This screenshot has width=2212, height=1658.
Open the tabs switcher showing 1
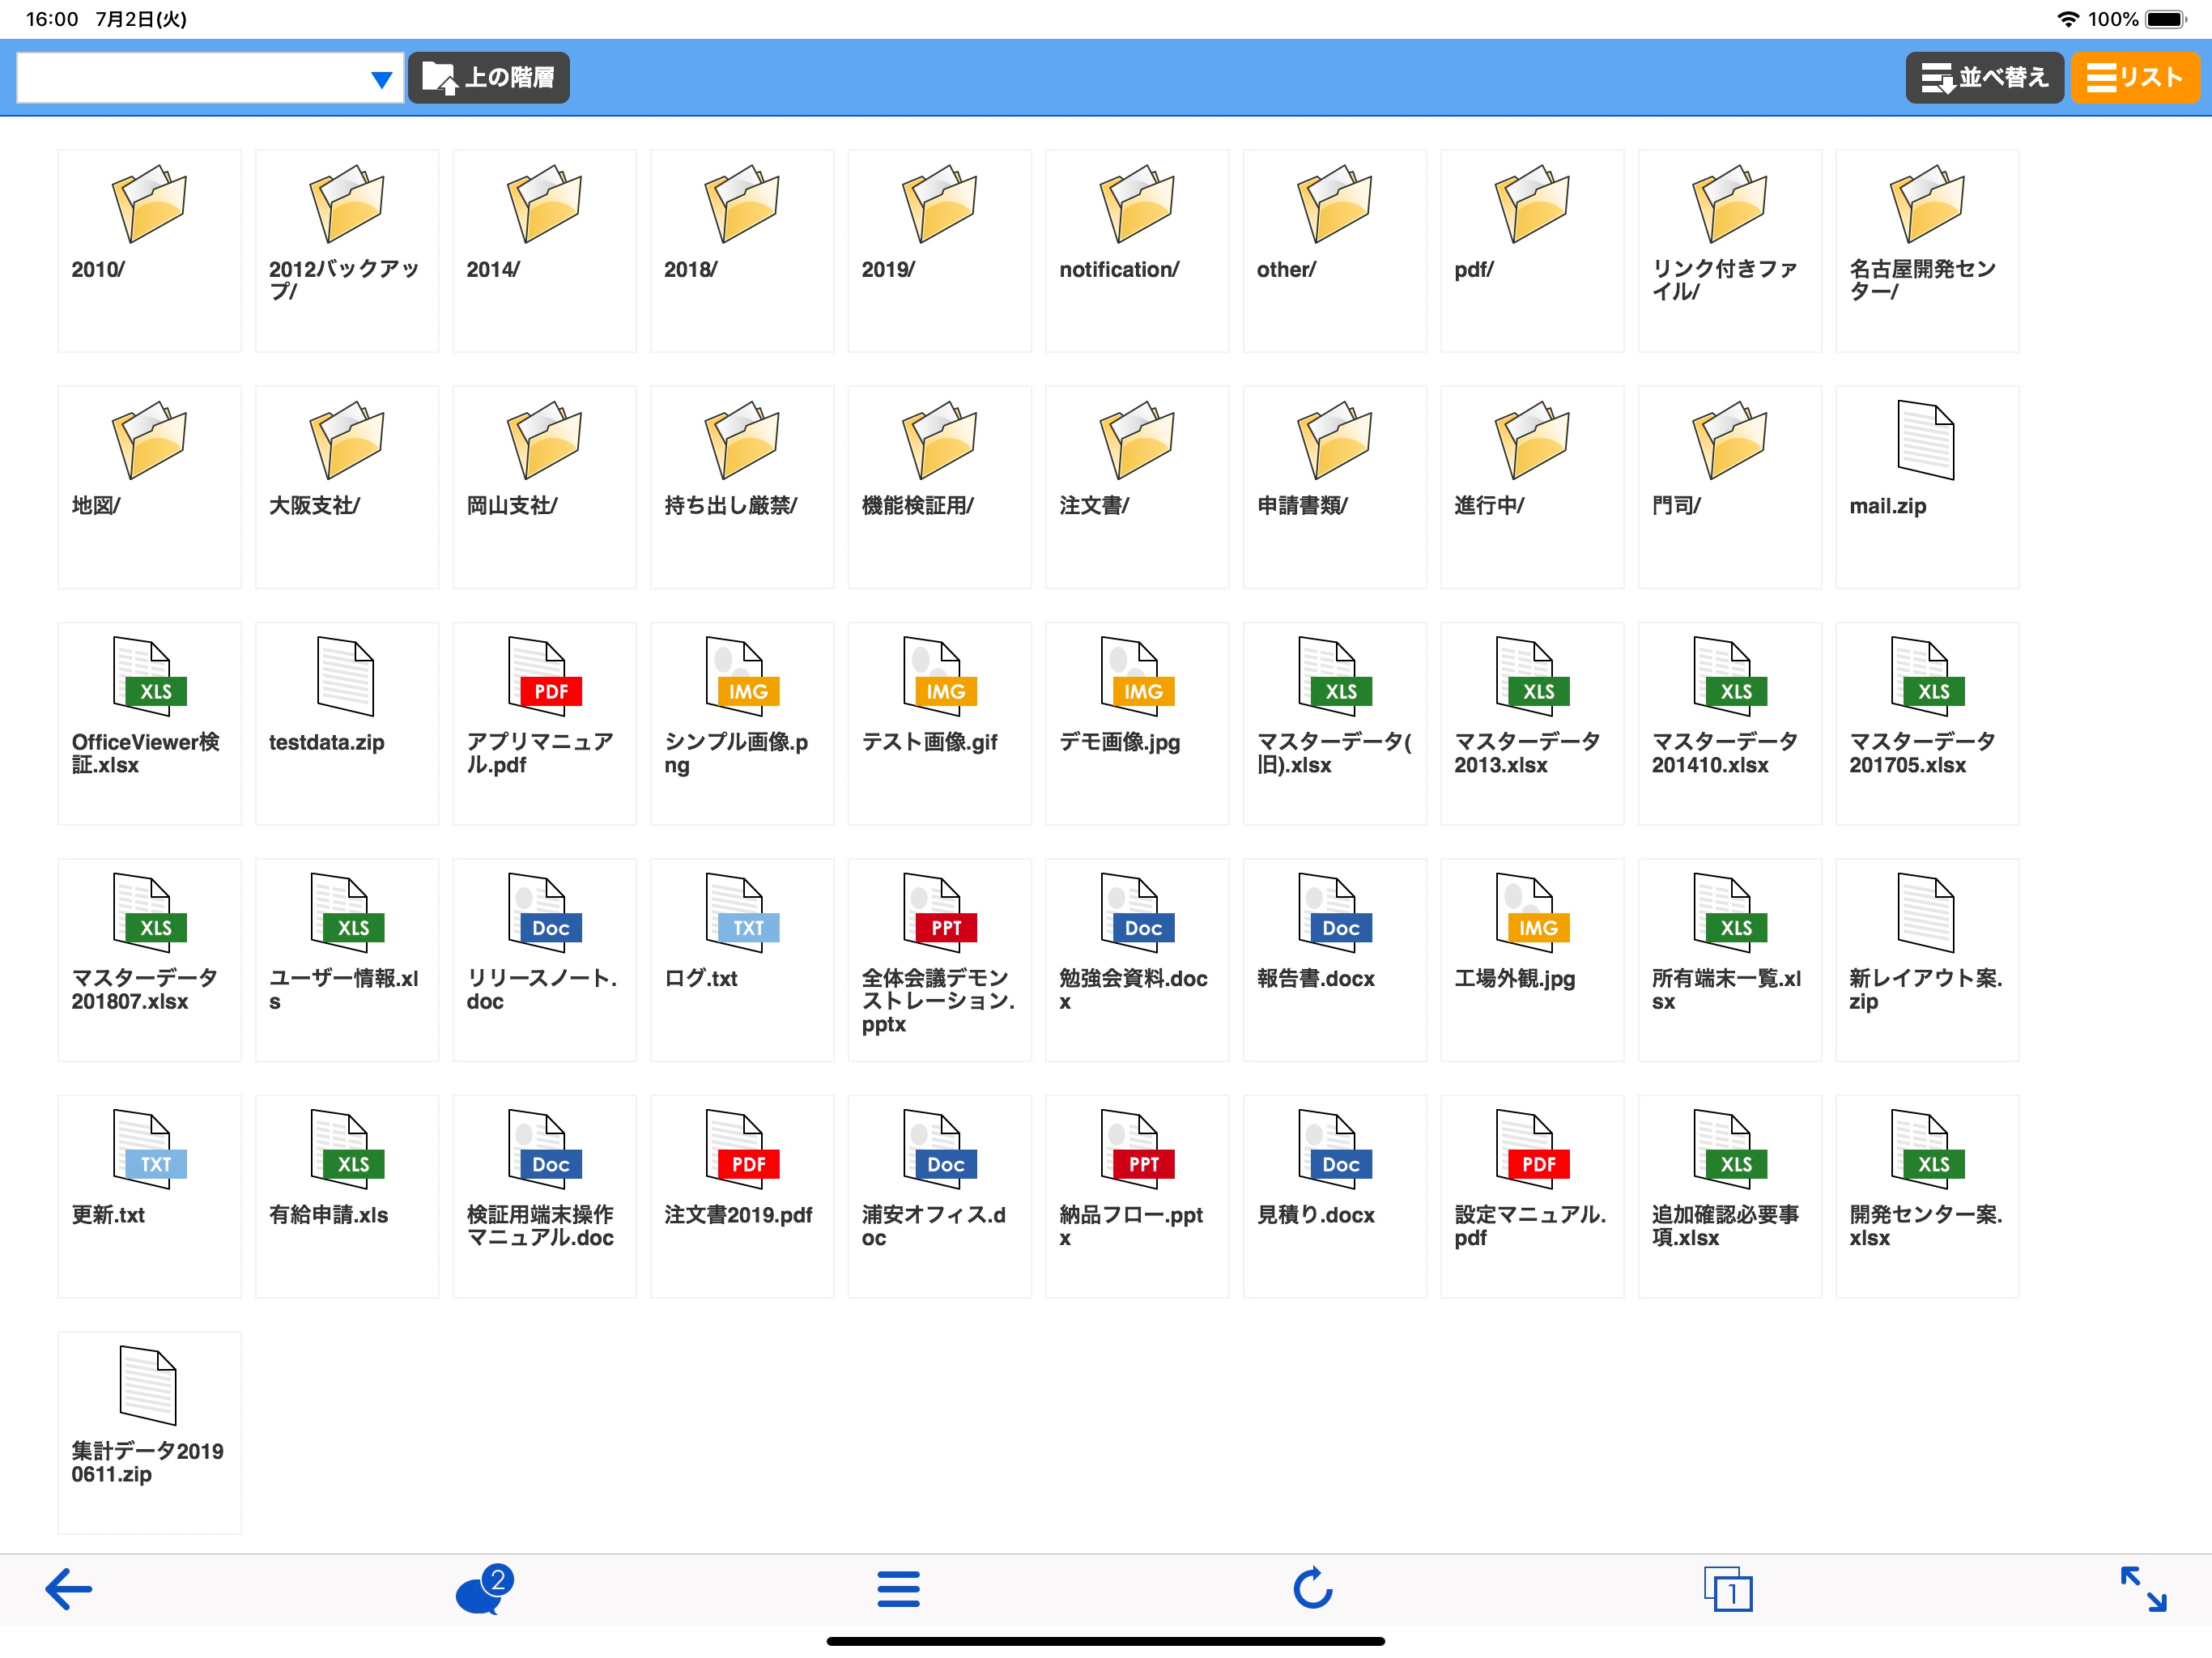1728,1589
